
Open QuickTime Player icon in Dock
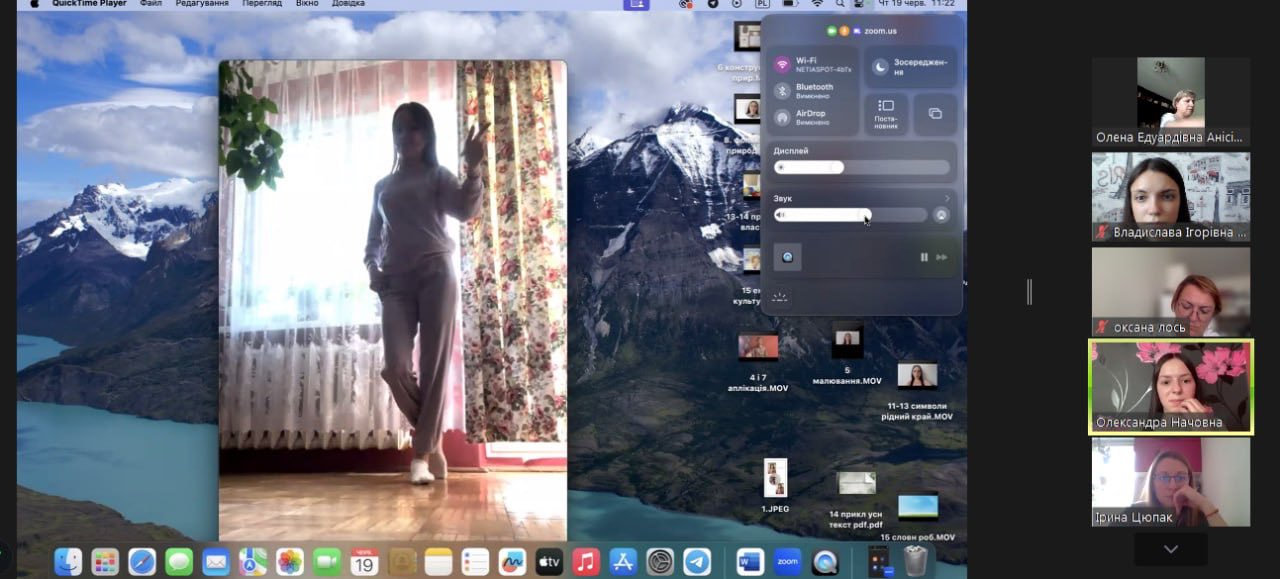(x=825, y=562)
